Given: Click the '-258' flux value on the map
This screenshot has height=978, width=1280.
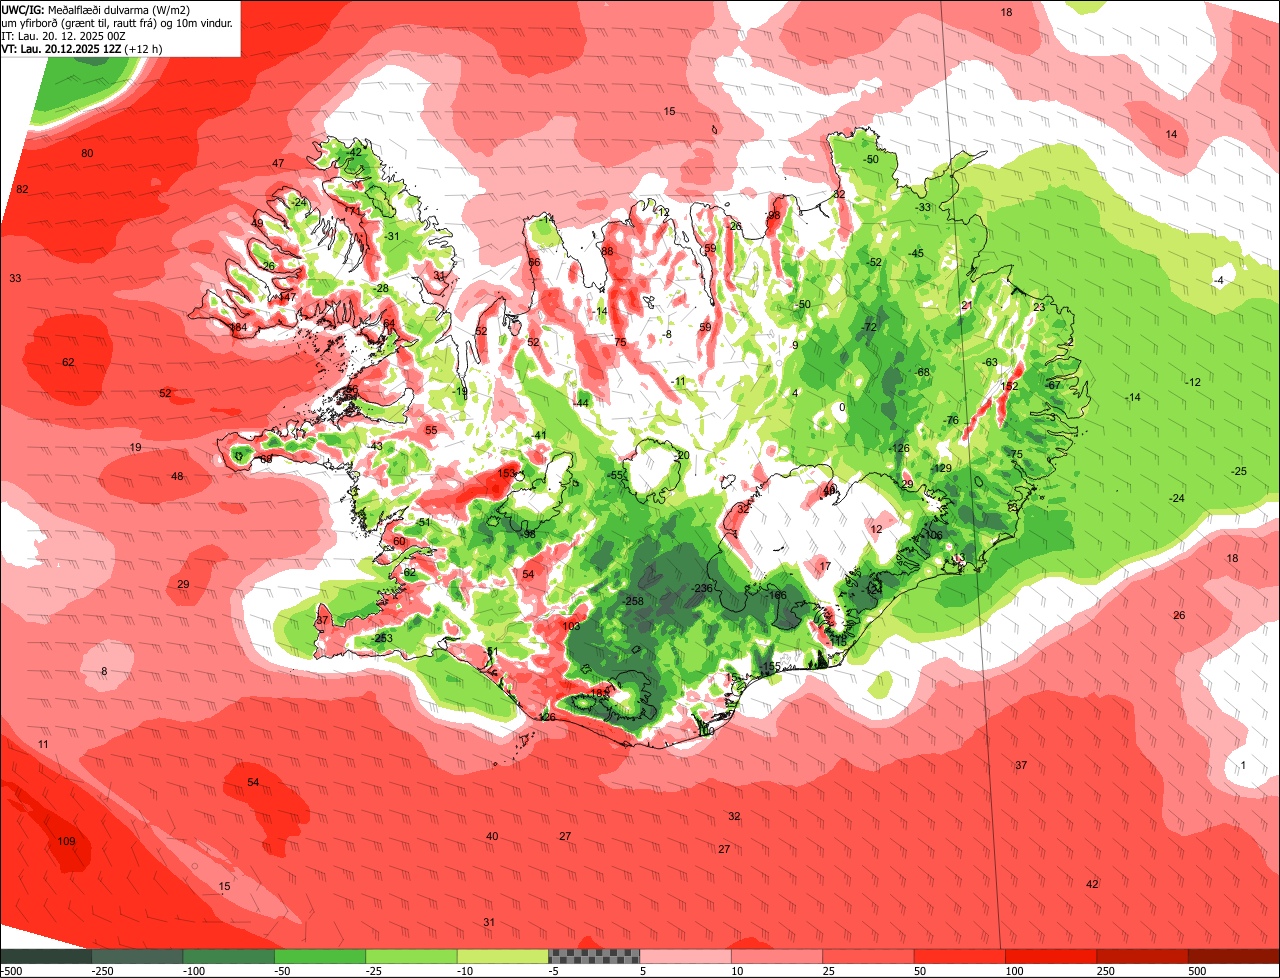Looking at the screenshot, I should (x=634, y=601).
